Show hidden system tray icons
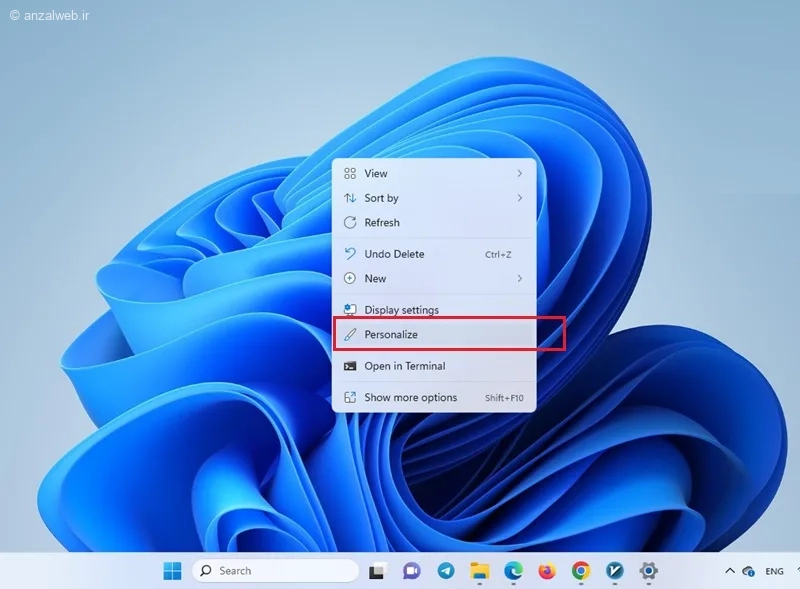Viewport: 800px width, 589px height. (x=729, y=571)
